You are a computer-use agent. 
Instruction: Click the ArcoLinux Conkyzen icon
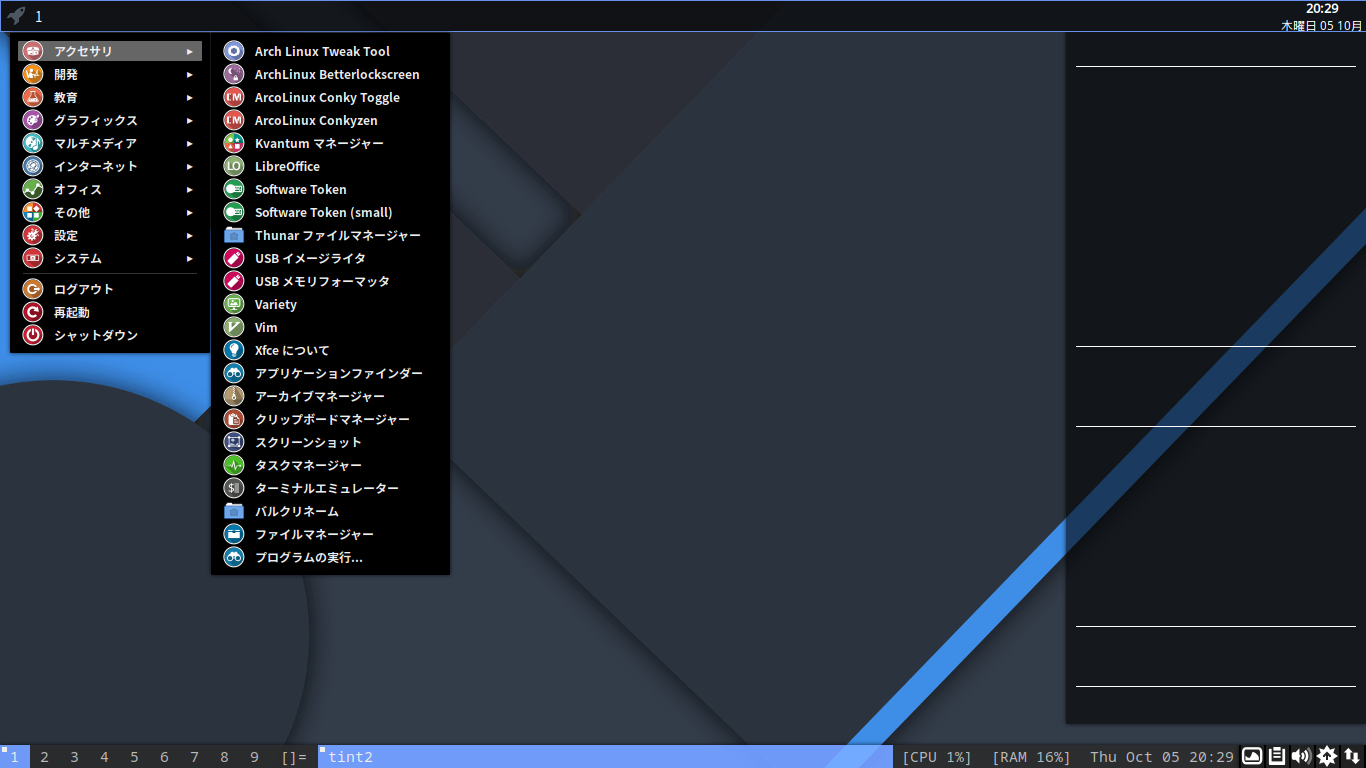234,120
